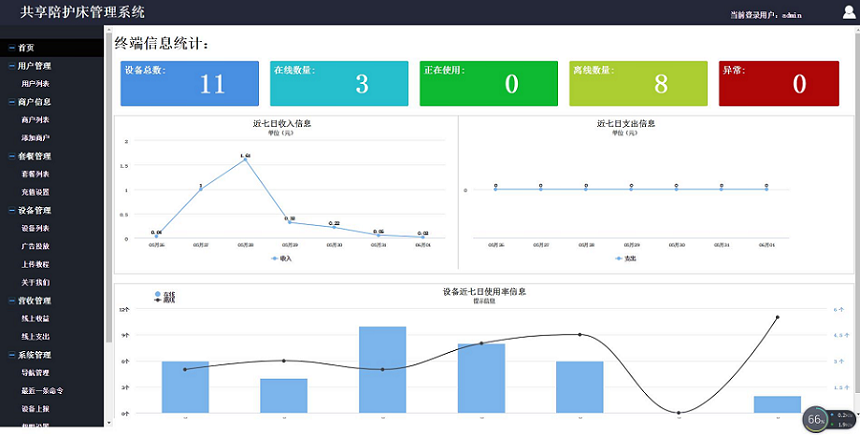This screenshot has width=860, height=435.
Task: Open 用户列表 in the sidebar
Action: [35, 84]
